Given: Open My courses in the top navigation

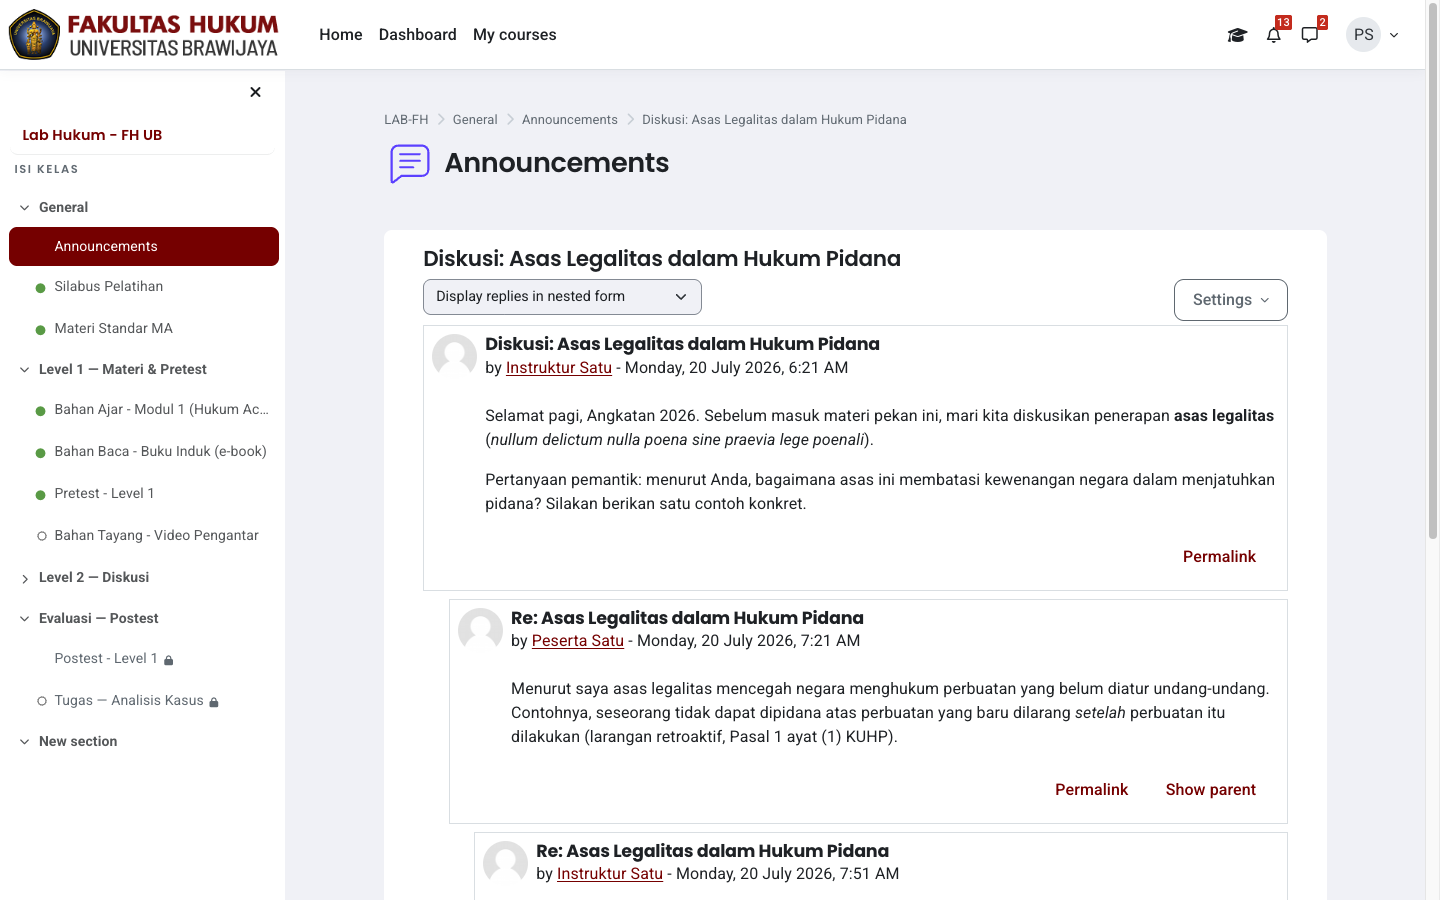Looking at the screenshot, I should 515,34.
